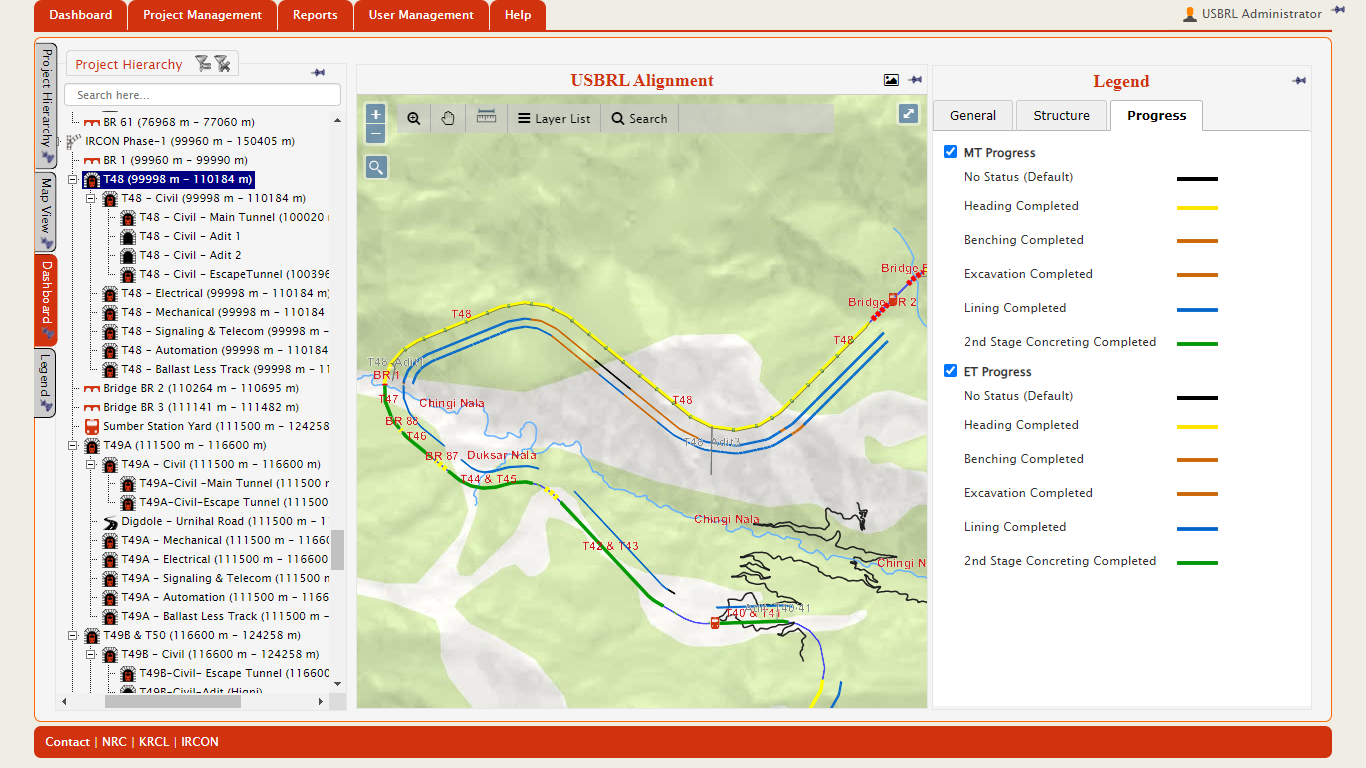Image resolution: width=1366 pixels, height=768 pixels.
Task: Select the pan hand tool
Action: tap(448, 118)
